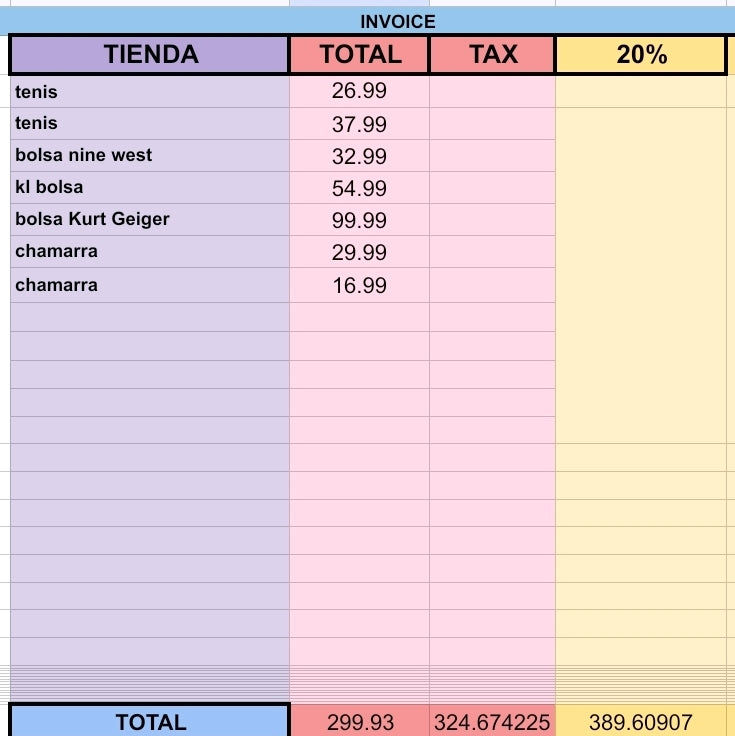Click the cell with 29.99
735x736 pixels.
click(x=360, y=252)
